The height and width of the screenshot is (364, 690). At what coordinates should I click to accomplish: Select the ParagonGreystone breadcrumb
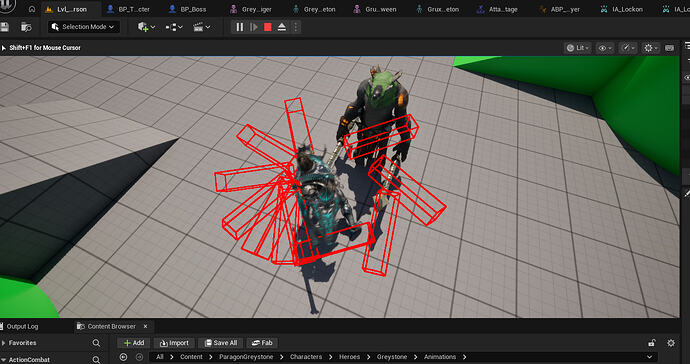246,357
